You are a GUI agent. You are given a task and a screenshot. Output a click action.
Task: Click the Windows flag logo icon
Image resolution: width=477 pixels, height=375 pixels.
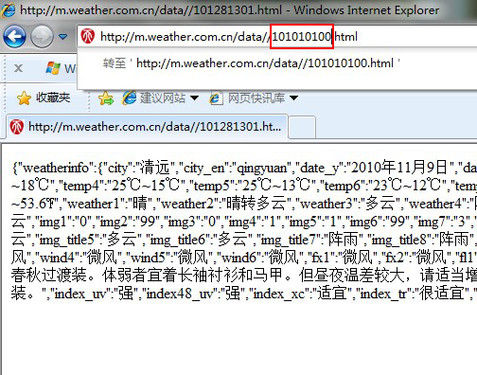click(53, 68)
